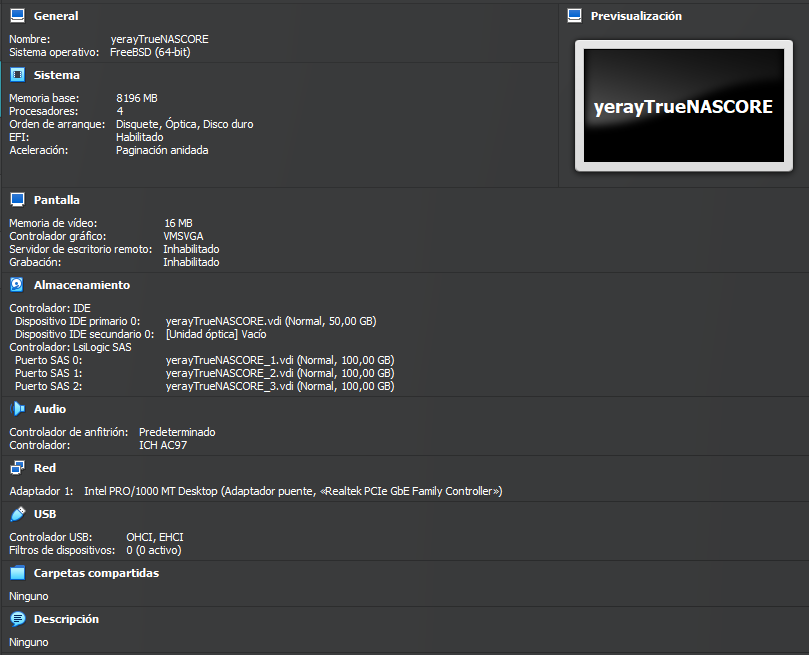Click the device filters 0 (0 activo) value
Image resolution: width=809 pixels, height=655 pixels.
(x=154, y=550)
